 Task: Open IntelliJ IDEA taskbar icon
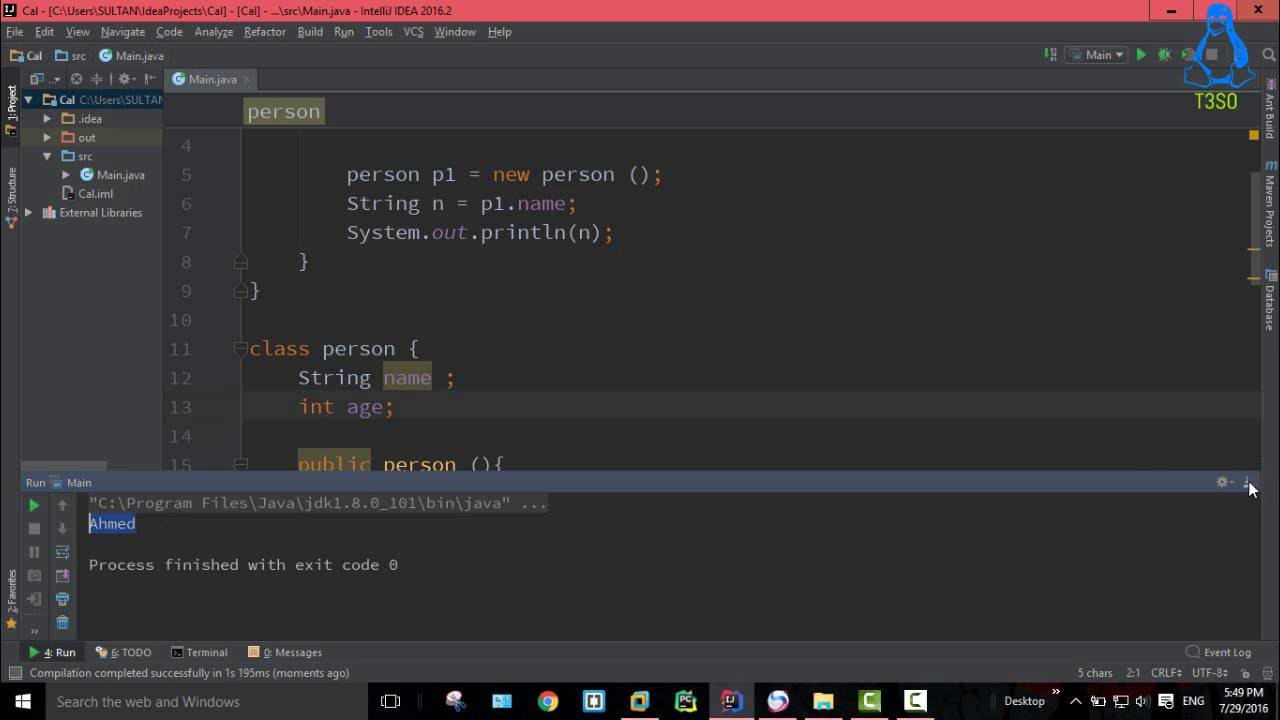[x=731, y=701]
